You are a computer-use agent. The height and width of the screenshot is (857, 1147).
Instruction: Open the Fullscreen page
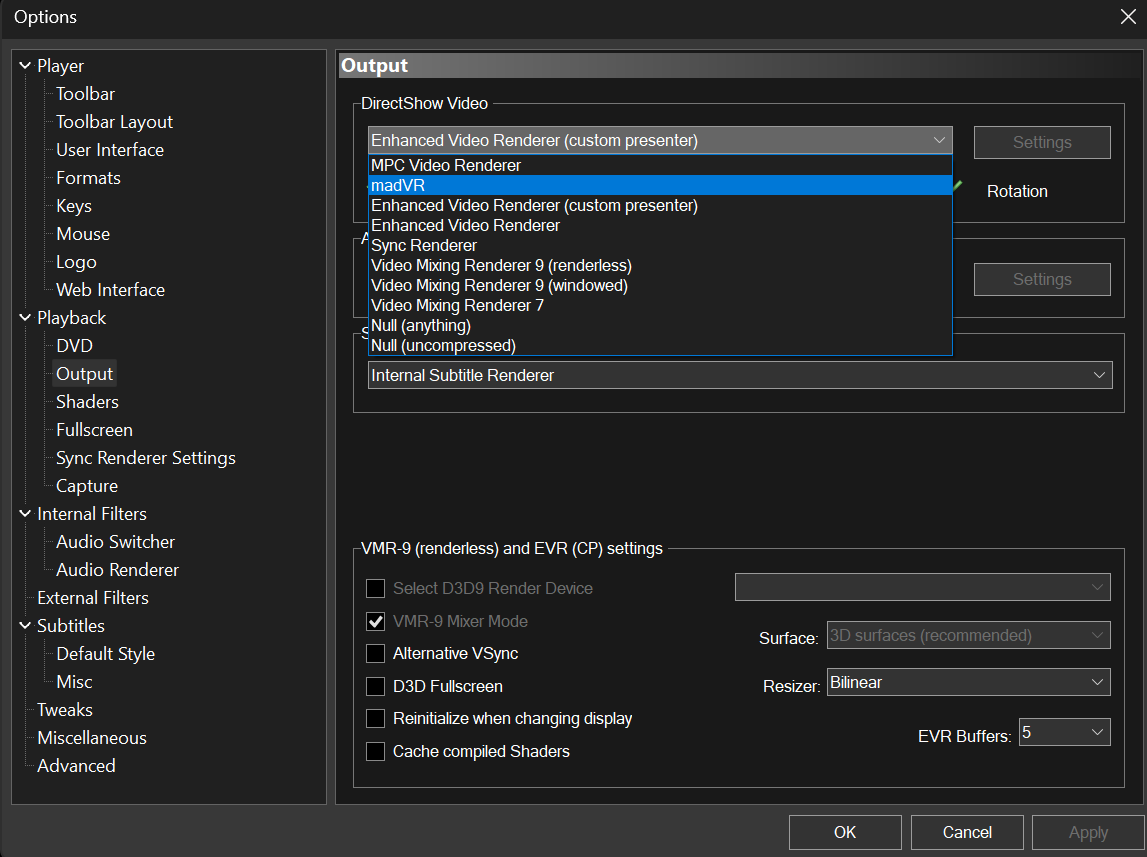pyautogui.click(x=94, y=430)
